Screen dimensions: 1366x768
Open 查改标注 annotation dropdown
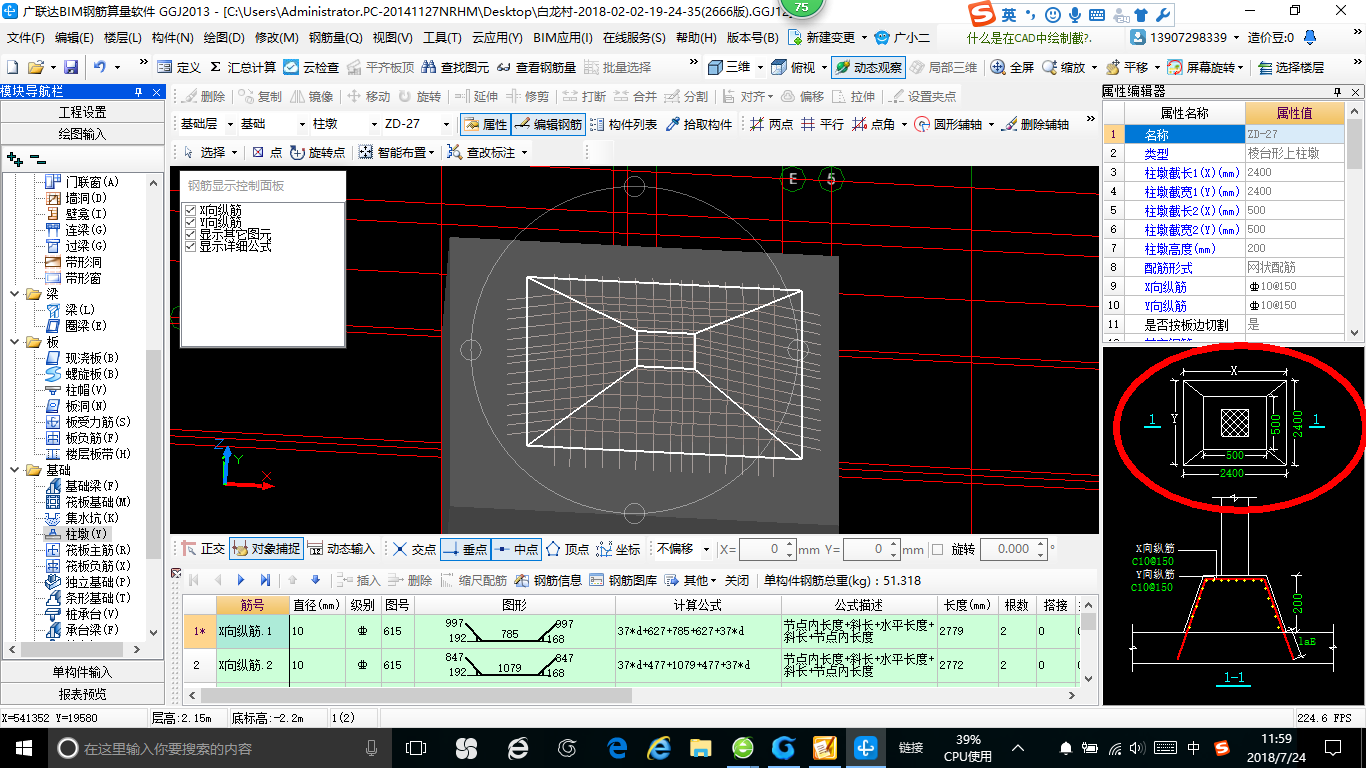pyautogui.click(x=487, y=152)
